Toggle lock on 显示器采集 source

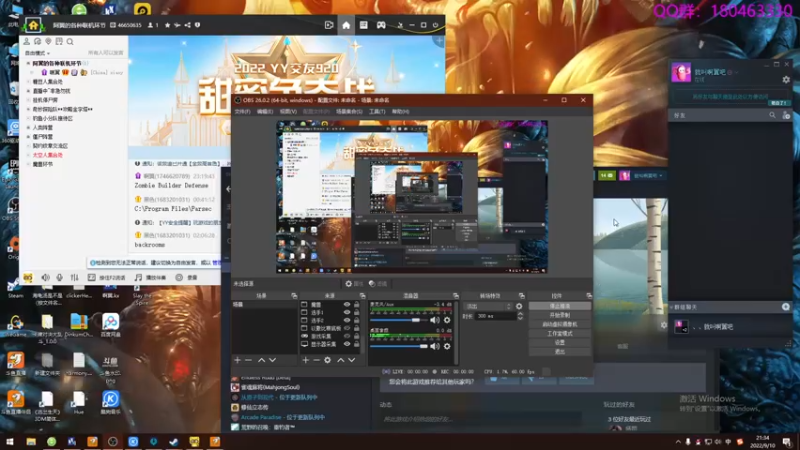[356, 344]
